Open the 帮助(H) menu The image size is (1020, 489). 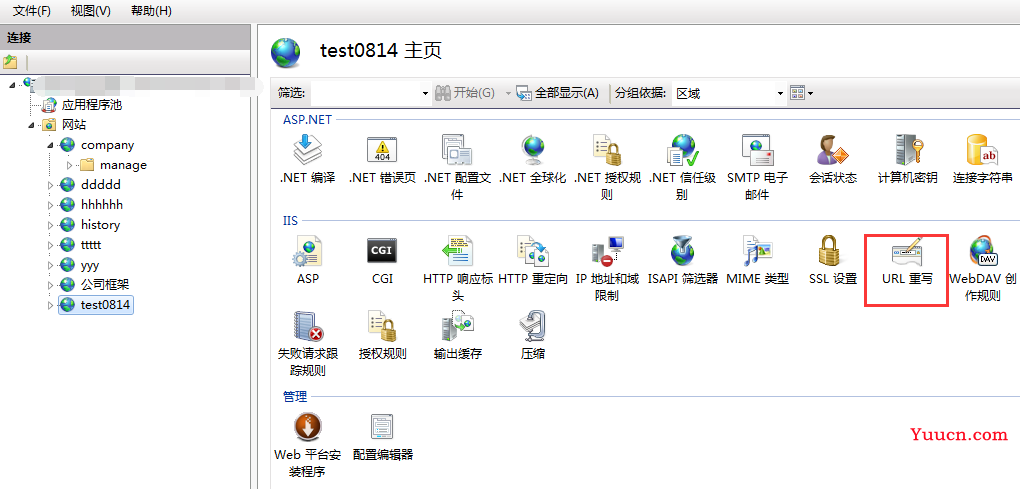[x=151, y=11]
